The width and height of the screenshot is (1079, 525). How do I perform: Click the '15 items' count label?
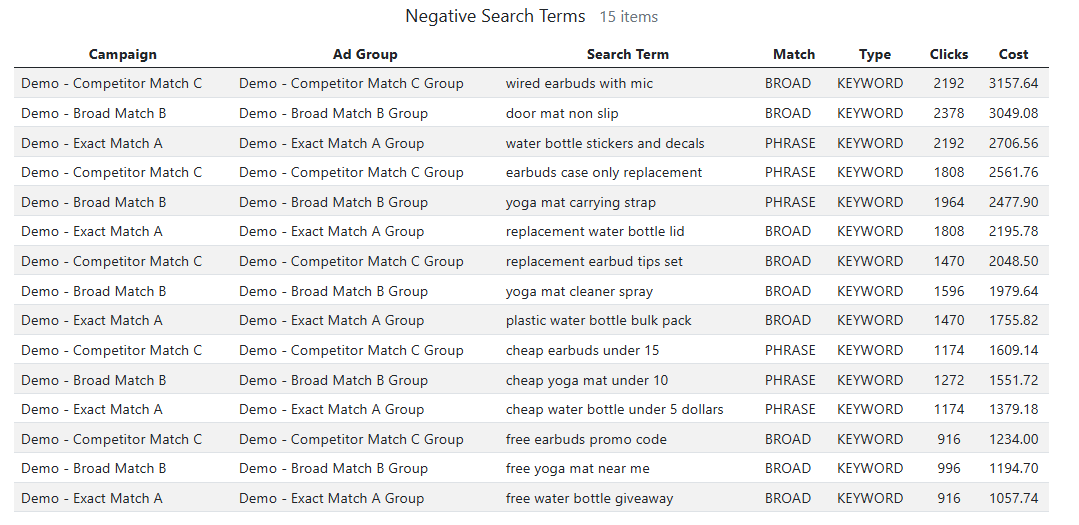tap(628, 17)
